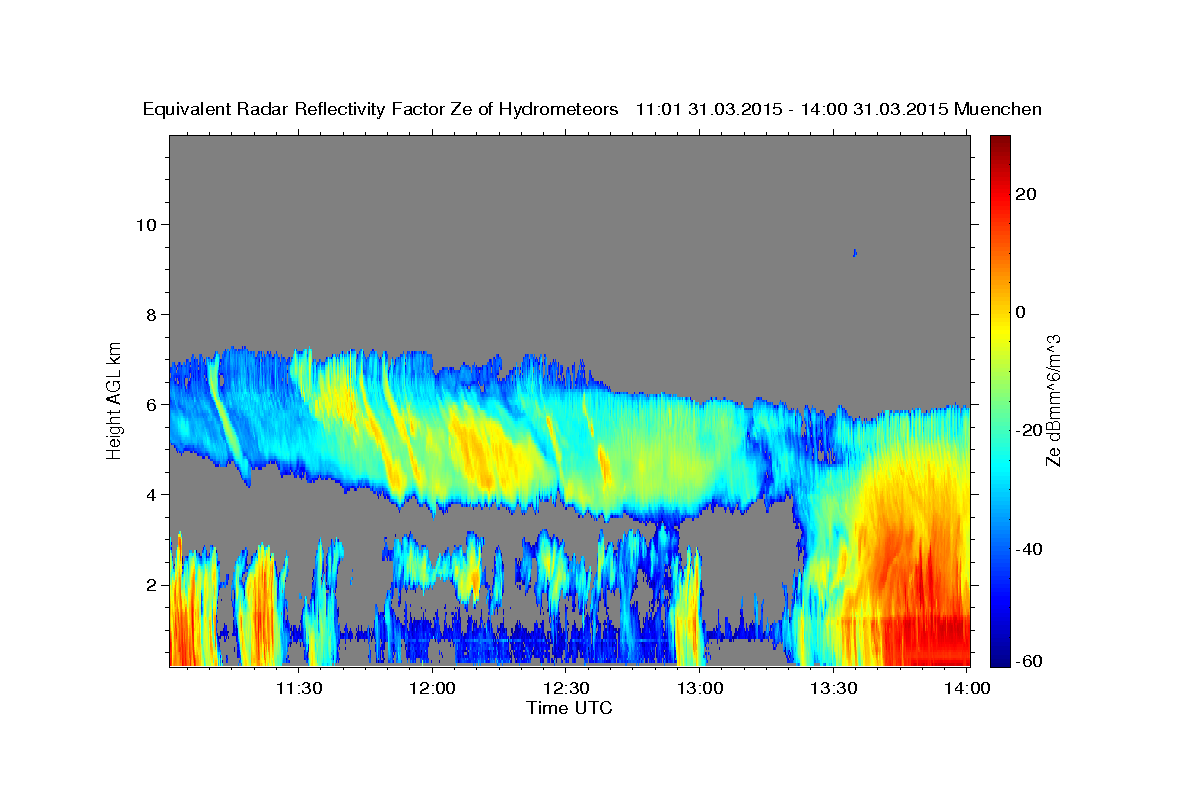Image resolution: width=1200 pixels, height=800 pixels.
Task: Click the '14:00' time tick label
Action: click(967, 688)
